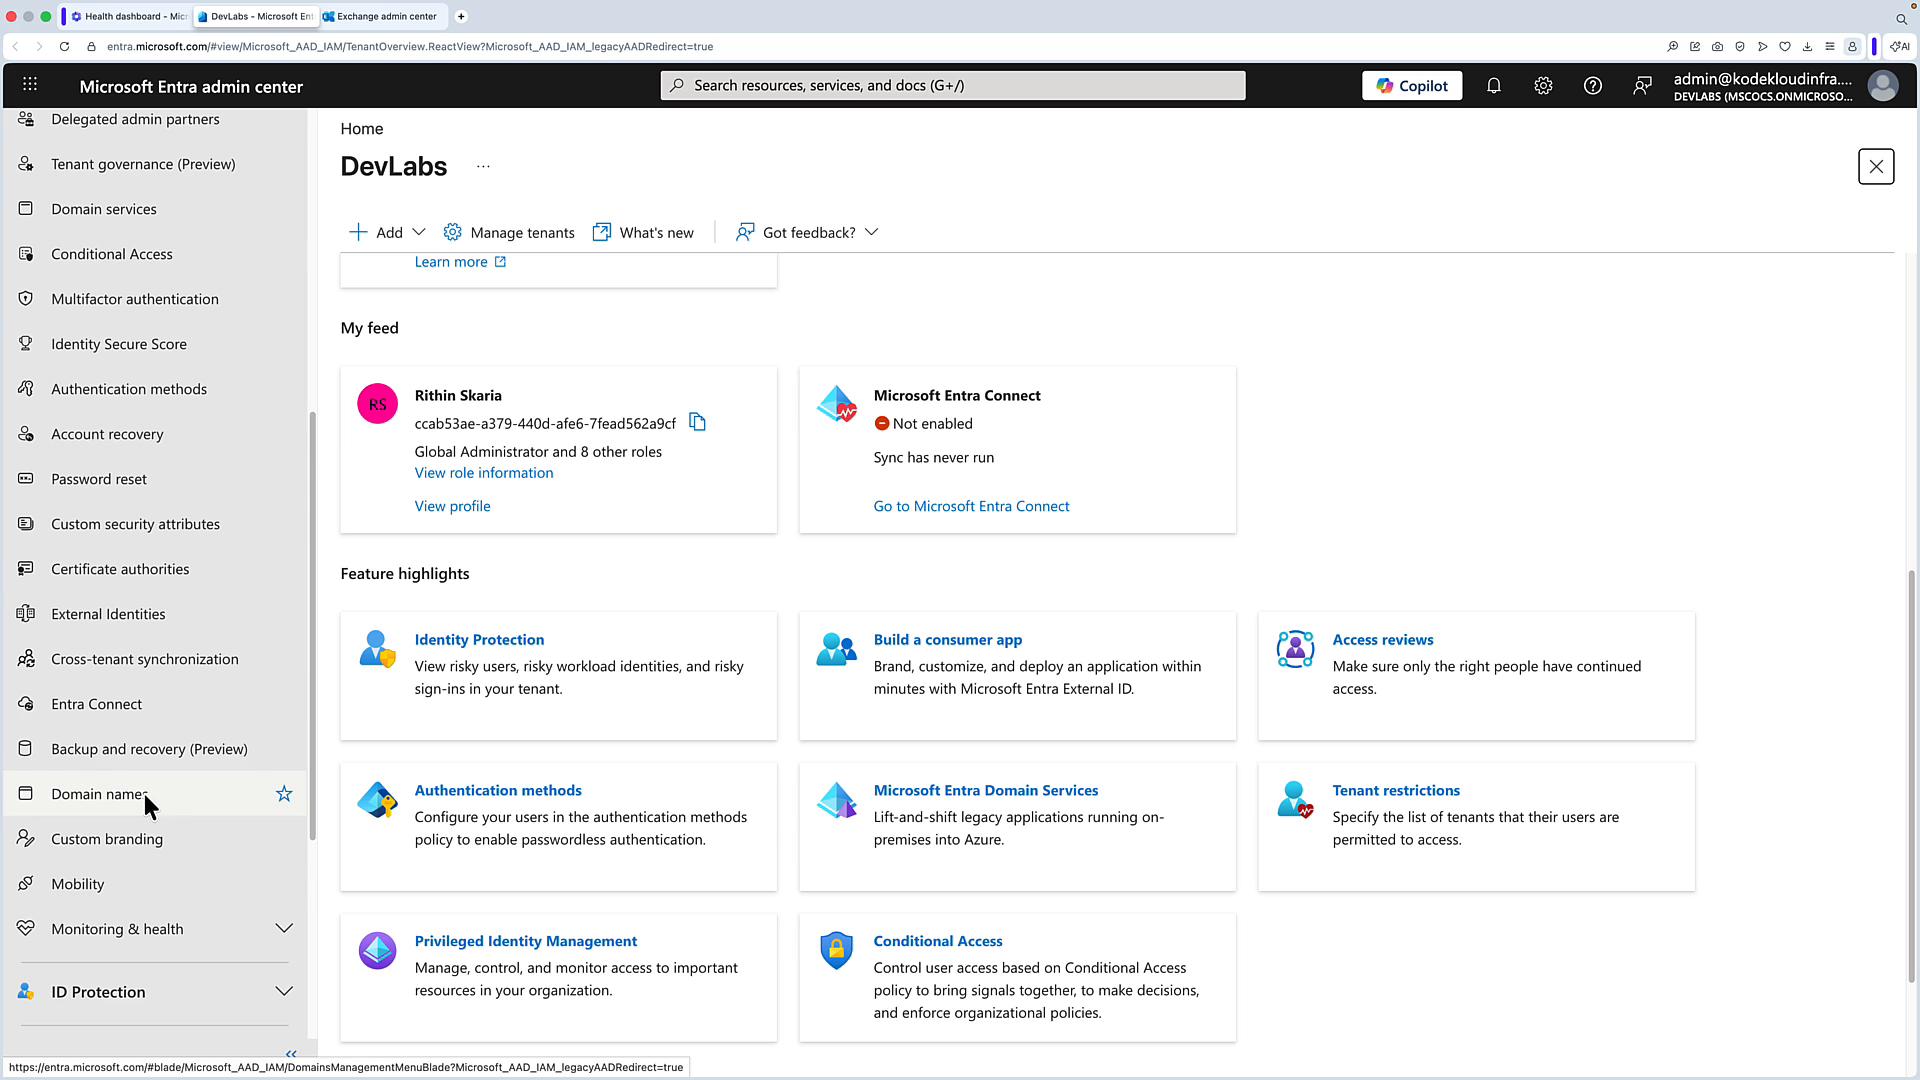The image size is (1920, 1080).
Task: Click View role information link
Action: point(484,473)
